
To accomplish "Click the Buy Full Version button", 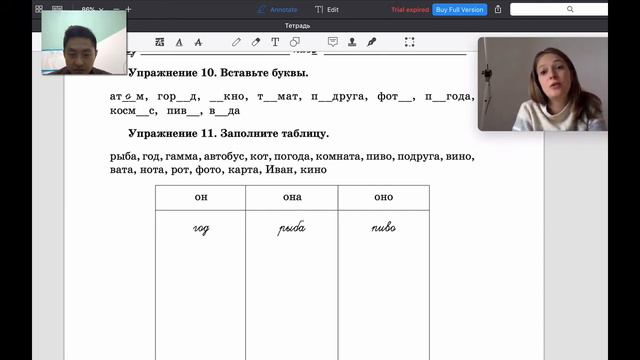I will 460,9.
